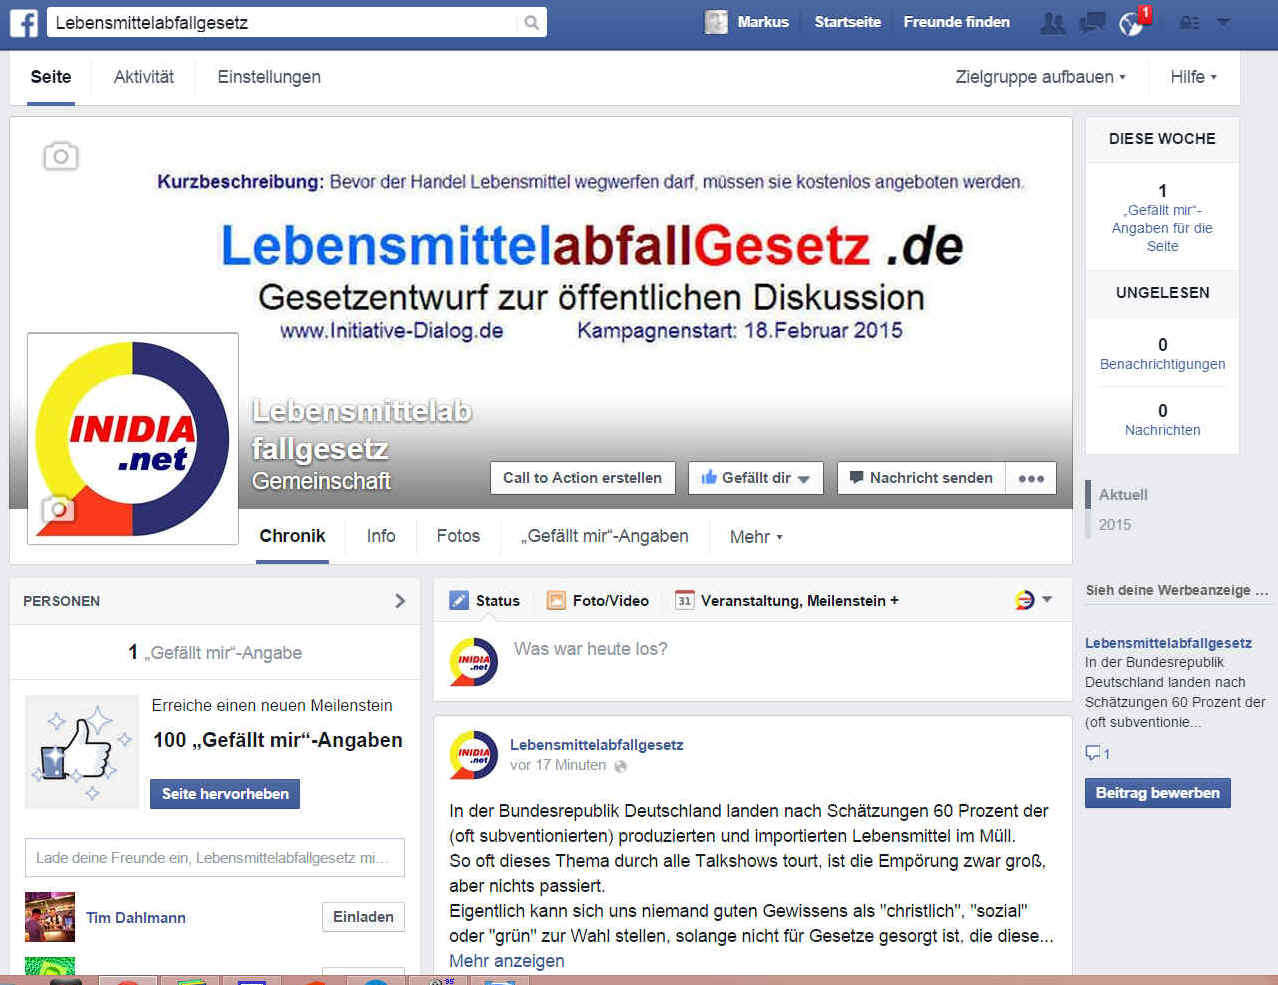The width and height of the screenshot is (1278, 985).
Task: Select the Fotos tab
Action: tap(458, 536)
